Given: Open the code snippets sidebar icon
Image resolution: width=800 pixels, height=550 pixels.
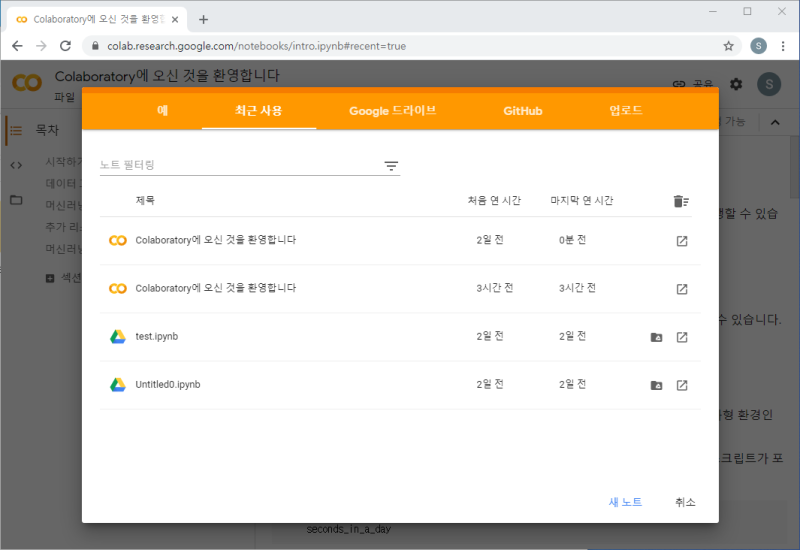Looking at the screenshot, I should point(16,165).
